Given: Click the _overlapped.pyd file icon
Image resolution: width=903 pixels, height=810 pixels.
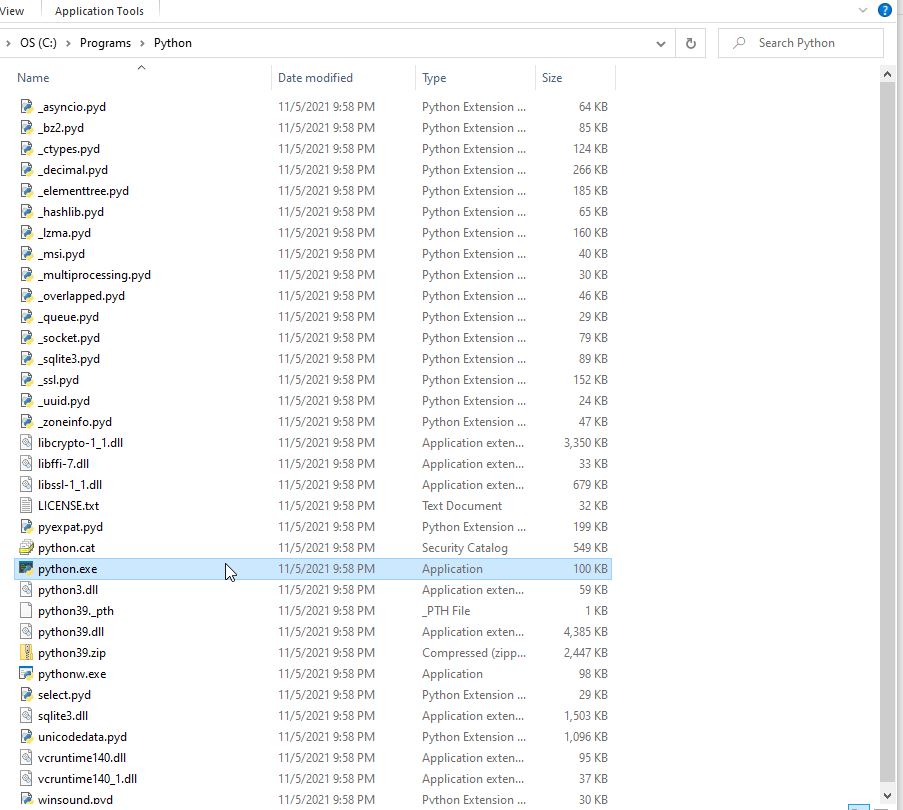Looking at the screenshot, I should [26, 295].
